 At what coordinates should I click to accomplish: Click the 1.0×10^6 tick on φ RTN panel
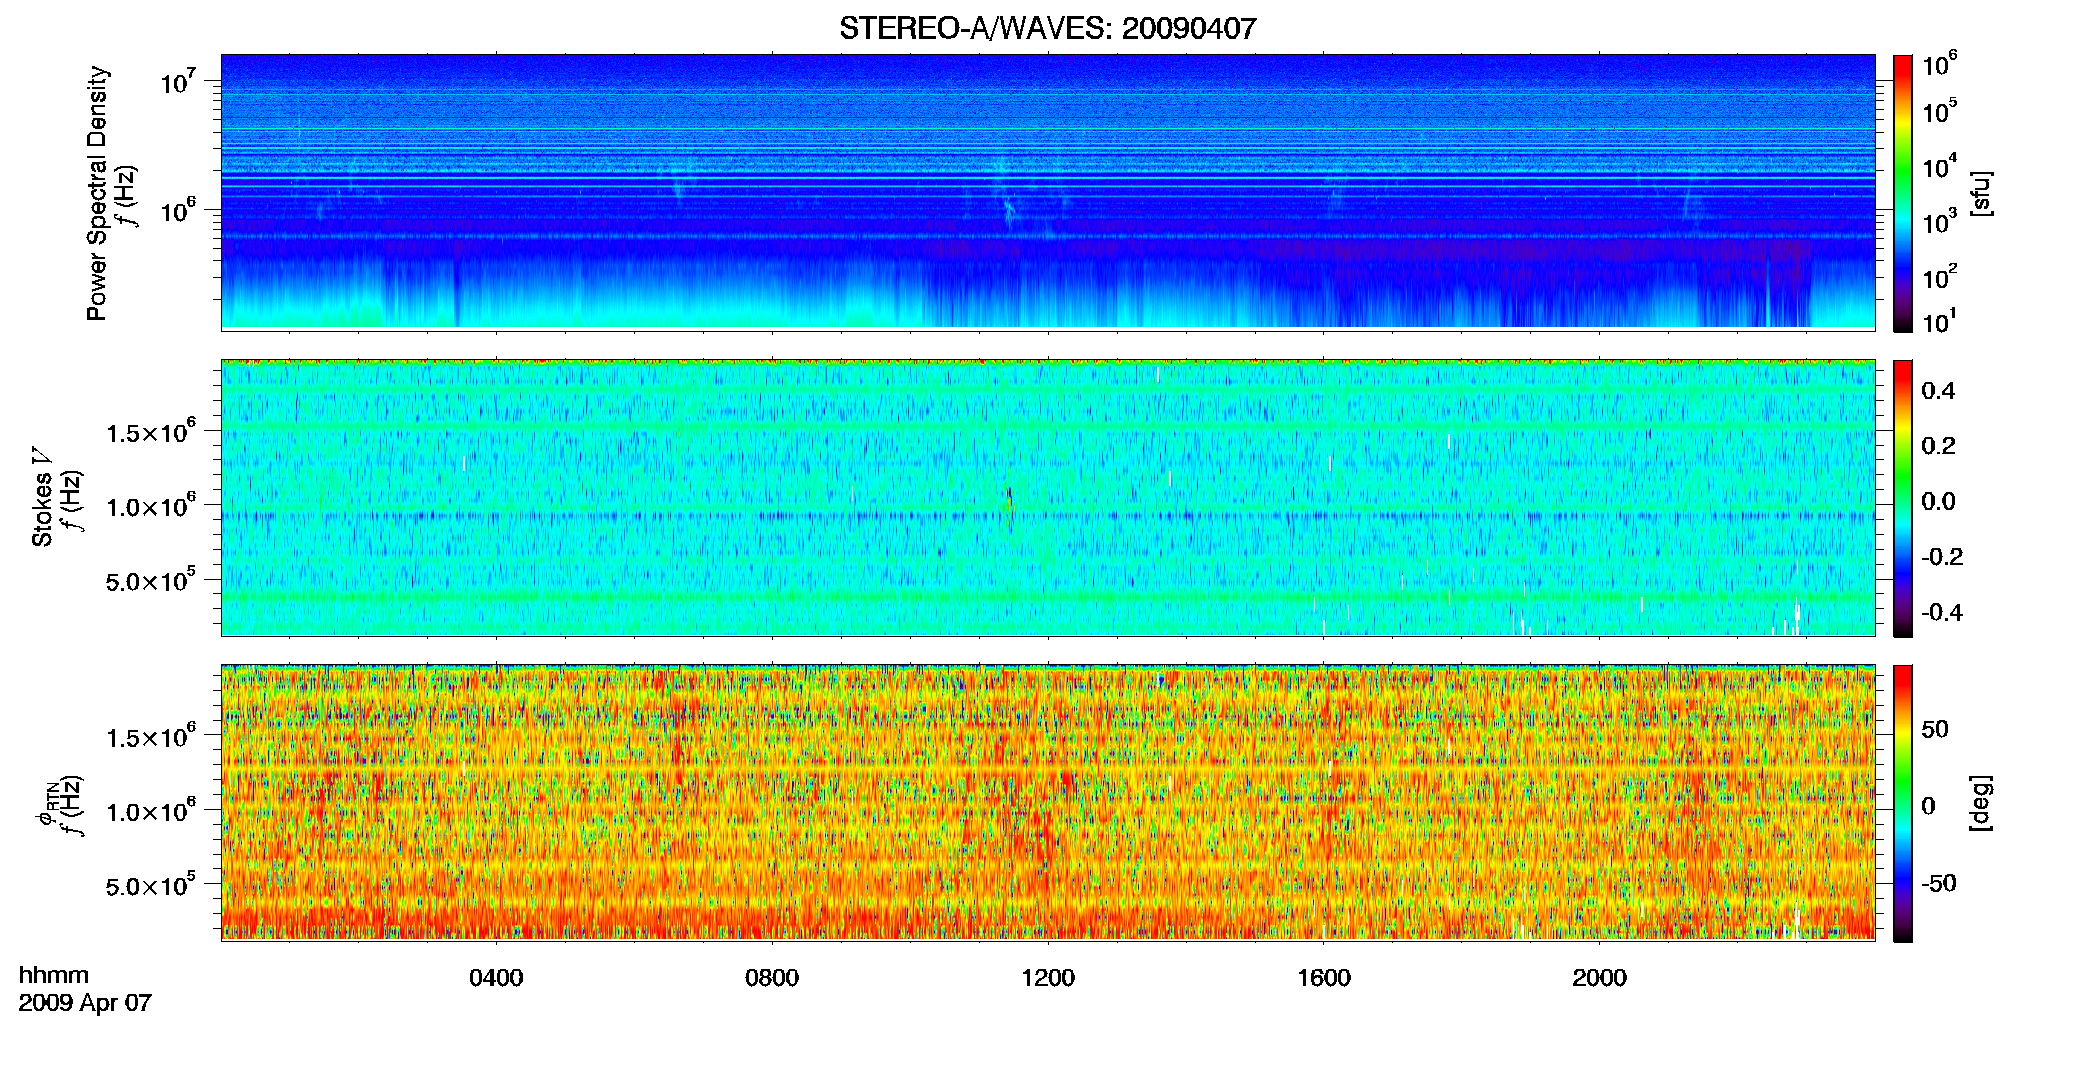point(151,810)
